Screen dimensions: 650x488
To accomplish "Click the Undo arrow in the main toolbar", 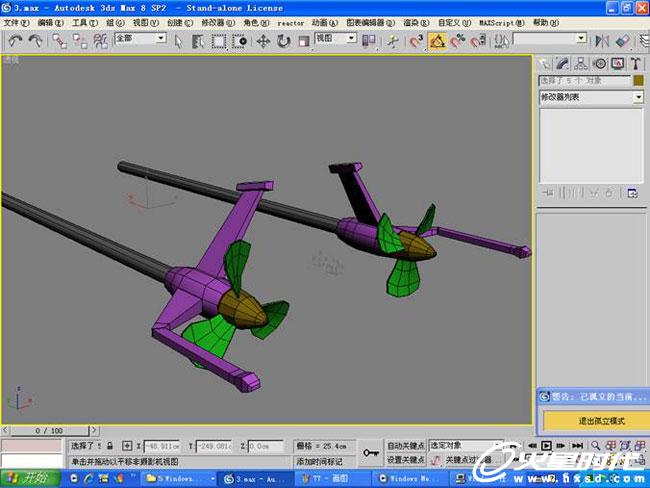I will point(15,41).
